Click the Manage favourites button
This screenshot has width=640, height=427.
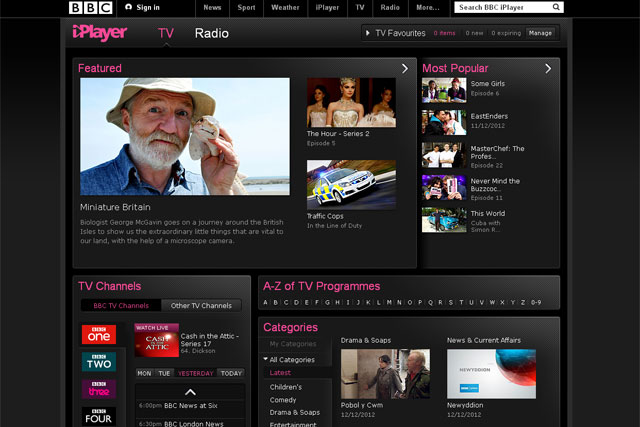tap(540, 33)
